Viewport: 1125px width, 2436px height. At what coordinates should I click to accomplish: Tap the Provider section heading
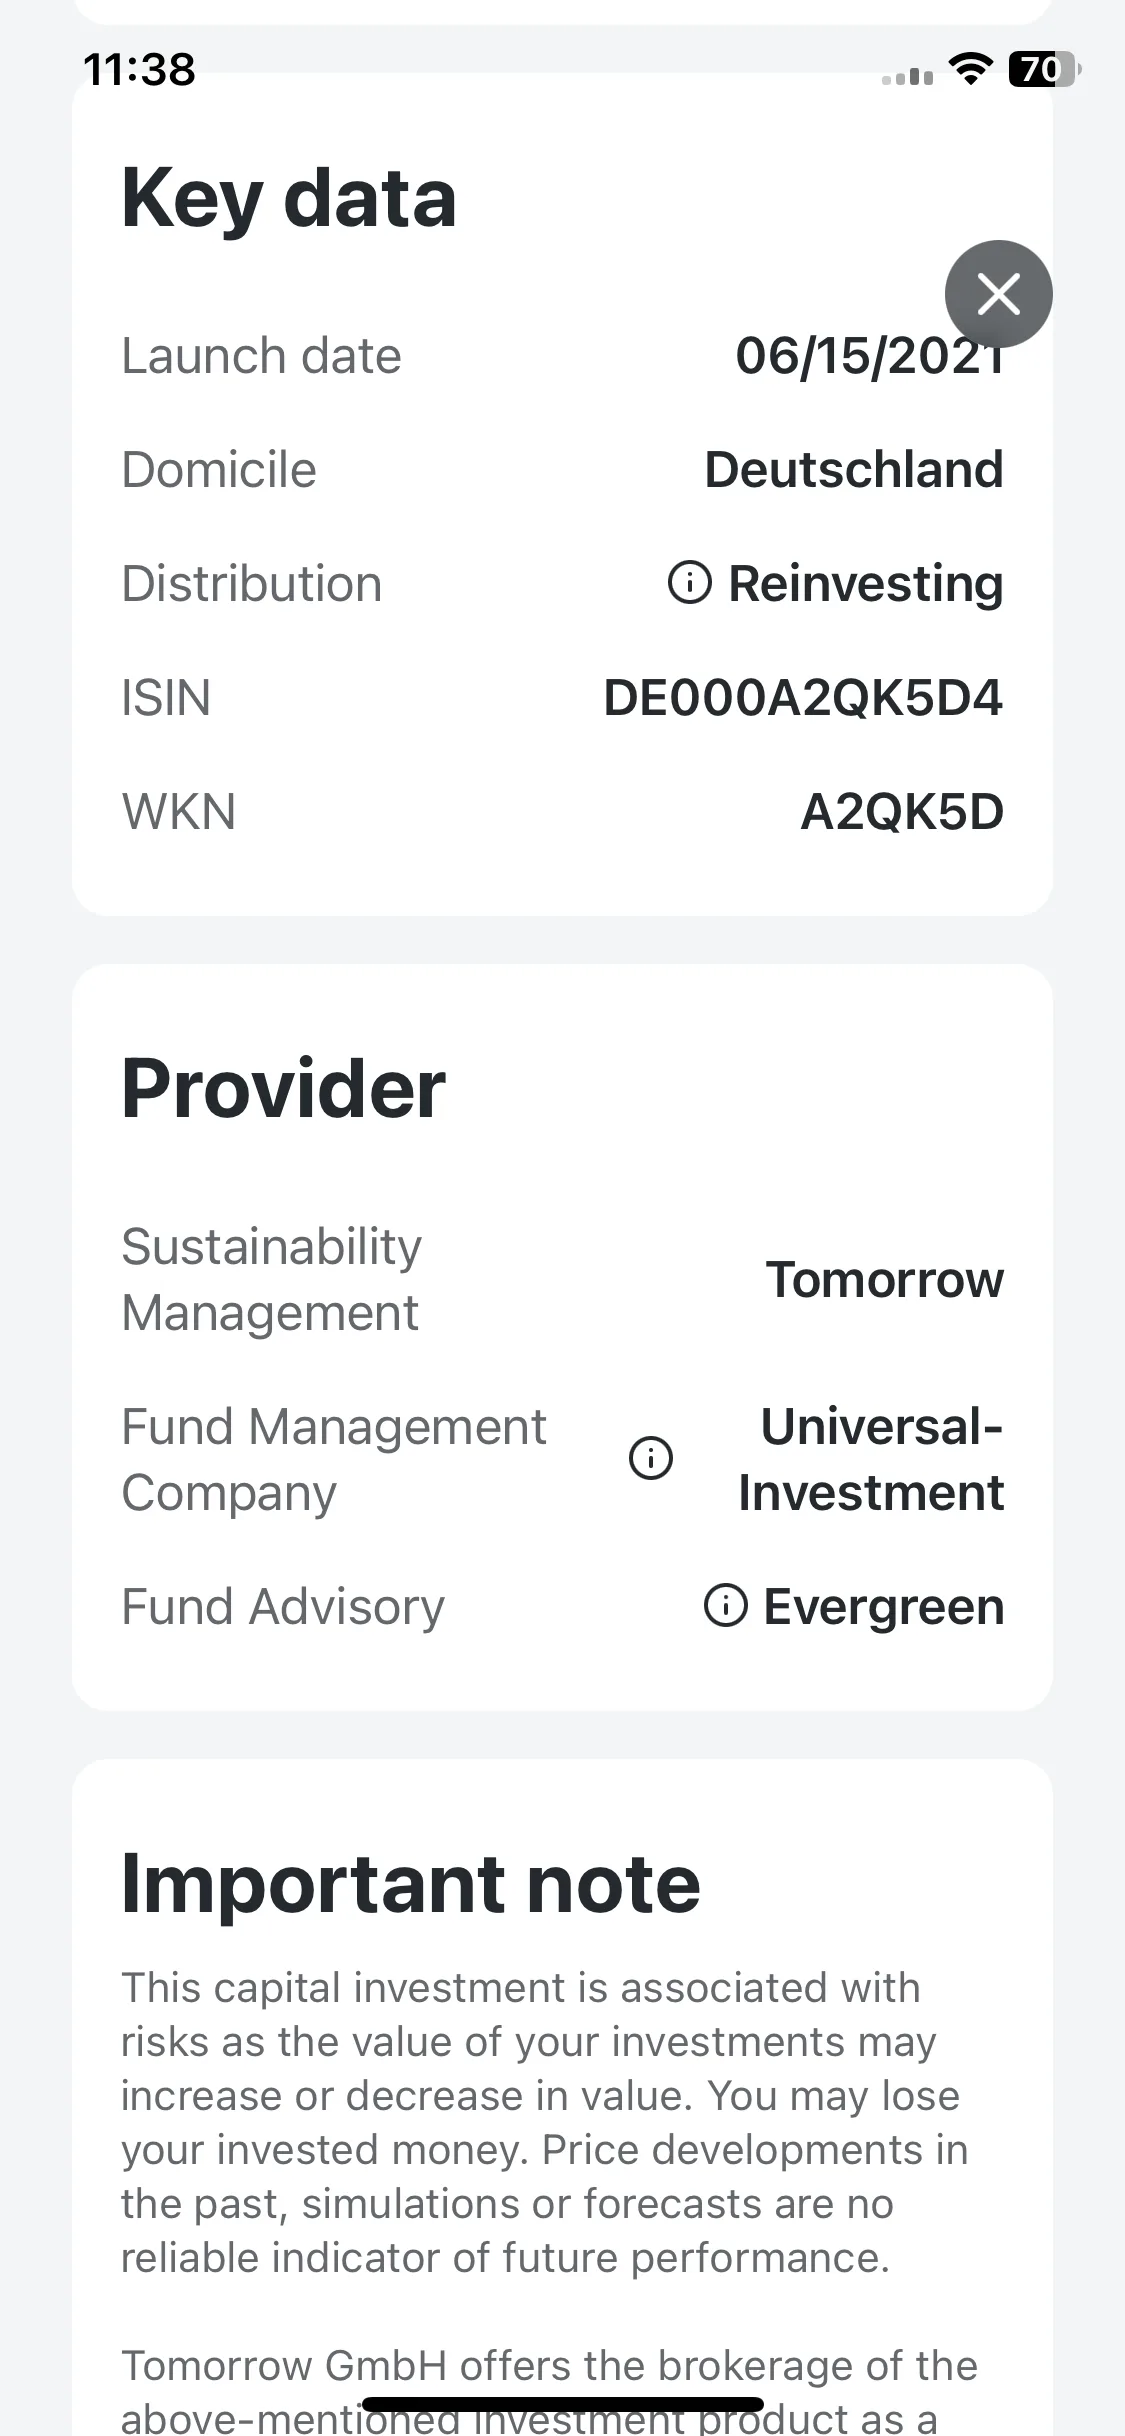coord(283,1089)
